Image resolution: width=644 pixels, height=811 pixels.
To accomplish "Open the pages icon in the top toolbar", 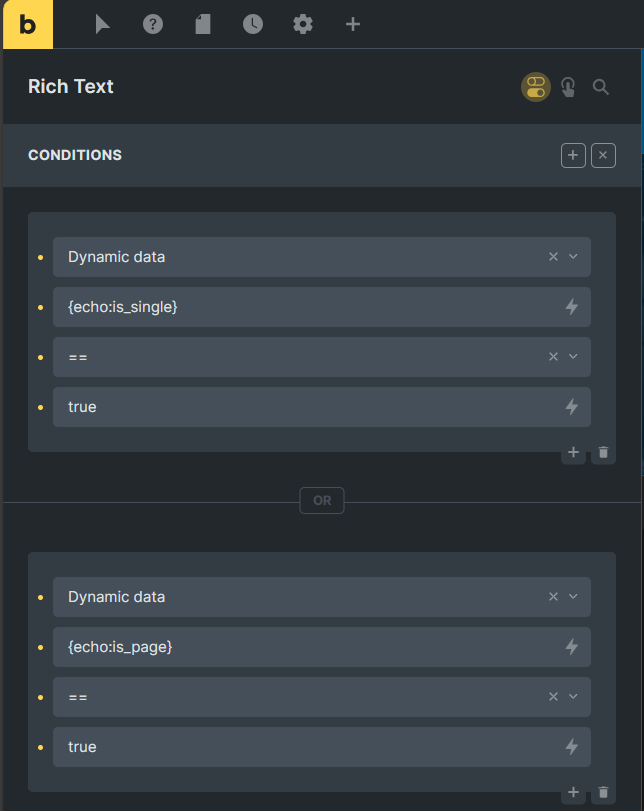I will pos(203,24).
